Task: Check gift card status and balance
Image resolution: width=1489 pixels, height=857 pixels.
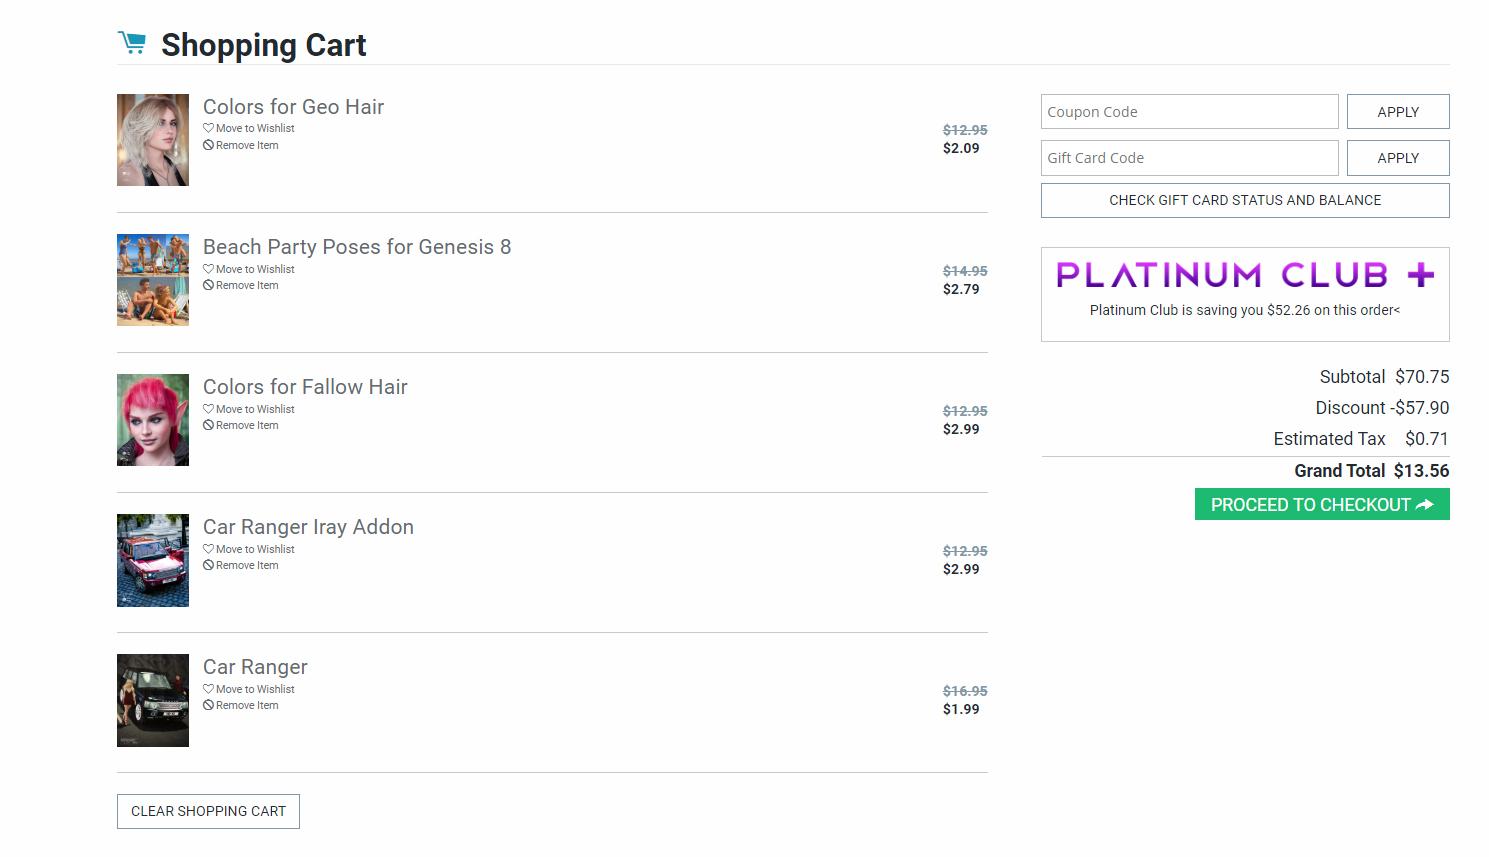Action: [1244, 200]
